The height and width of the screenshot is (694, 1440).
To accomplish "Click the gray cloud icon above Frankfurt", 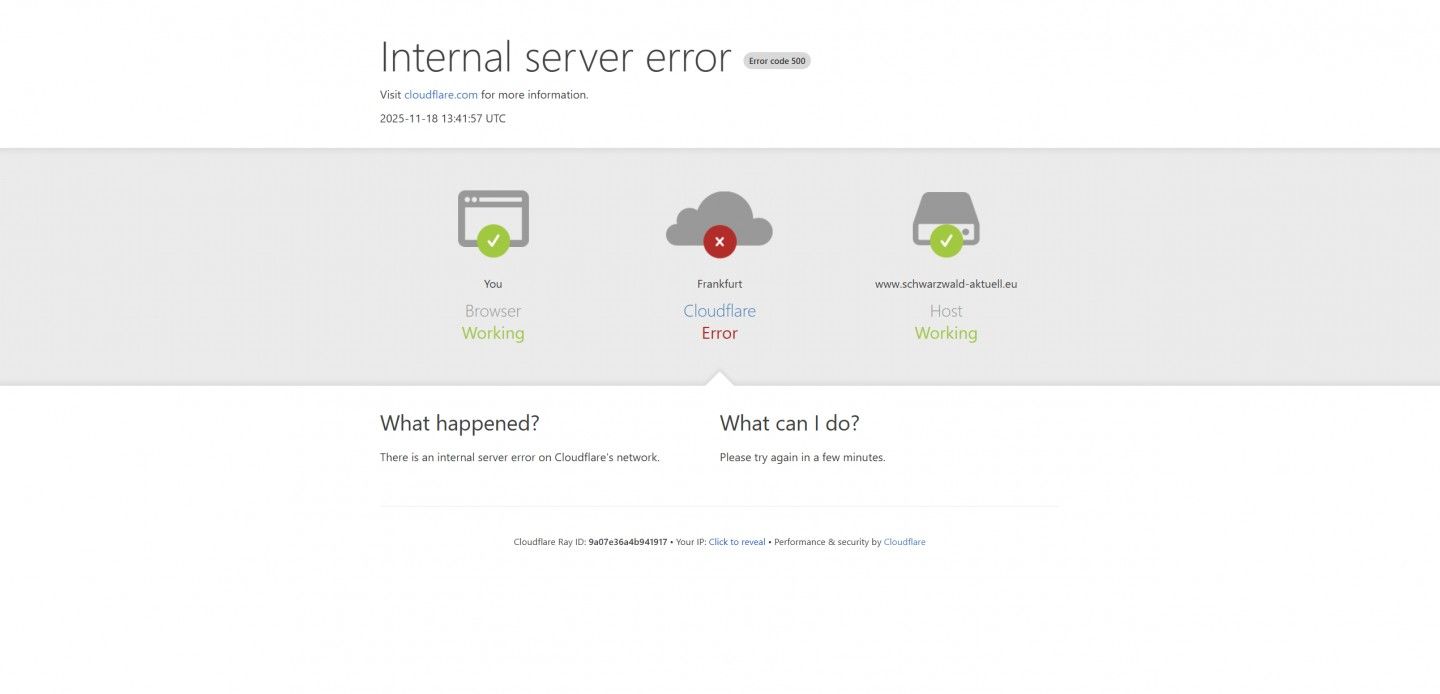I will [x=719, y=218].
